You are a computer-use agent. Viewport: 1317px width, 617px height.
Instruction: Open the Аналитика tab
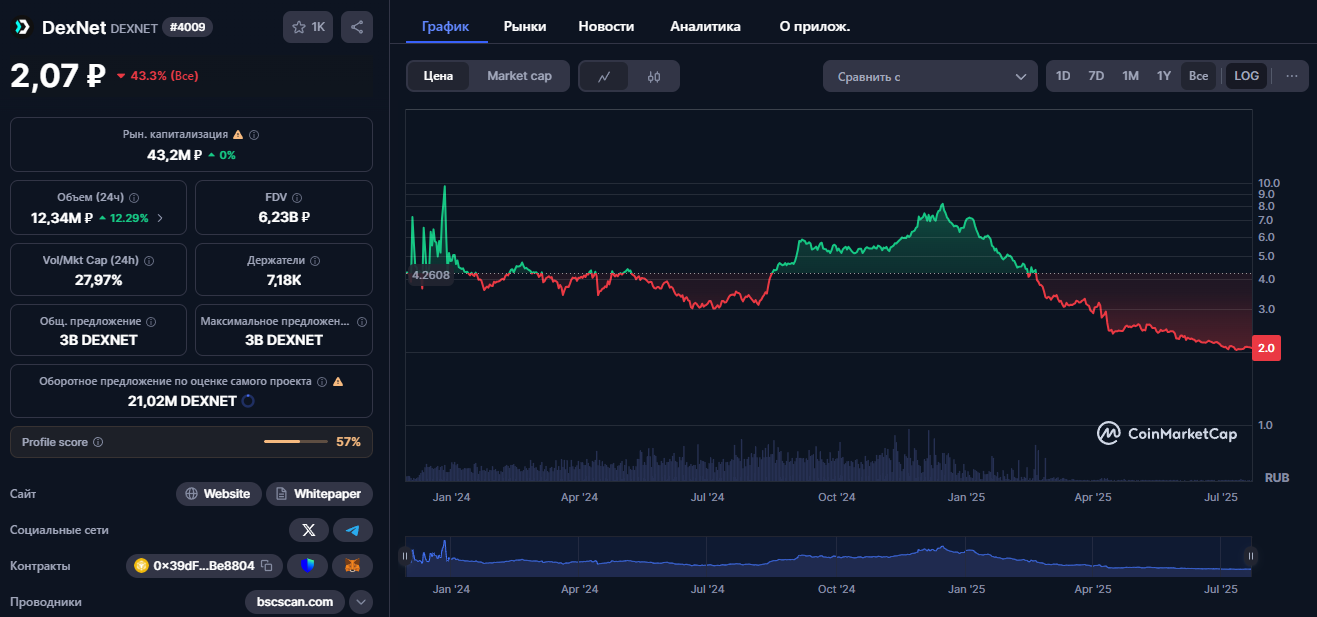(705, 26)
